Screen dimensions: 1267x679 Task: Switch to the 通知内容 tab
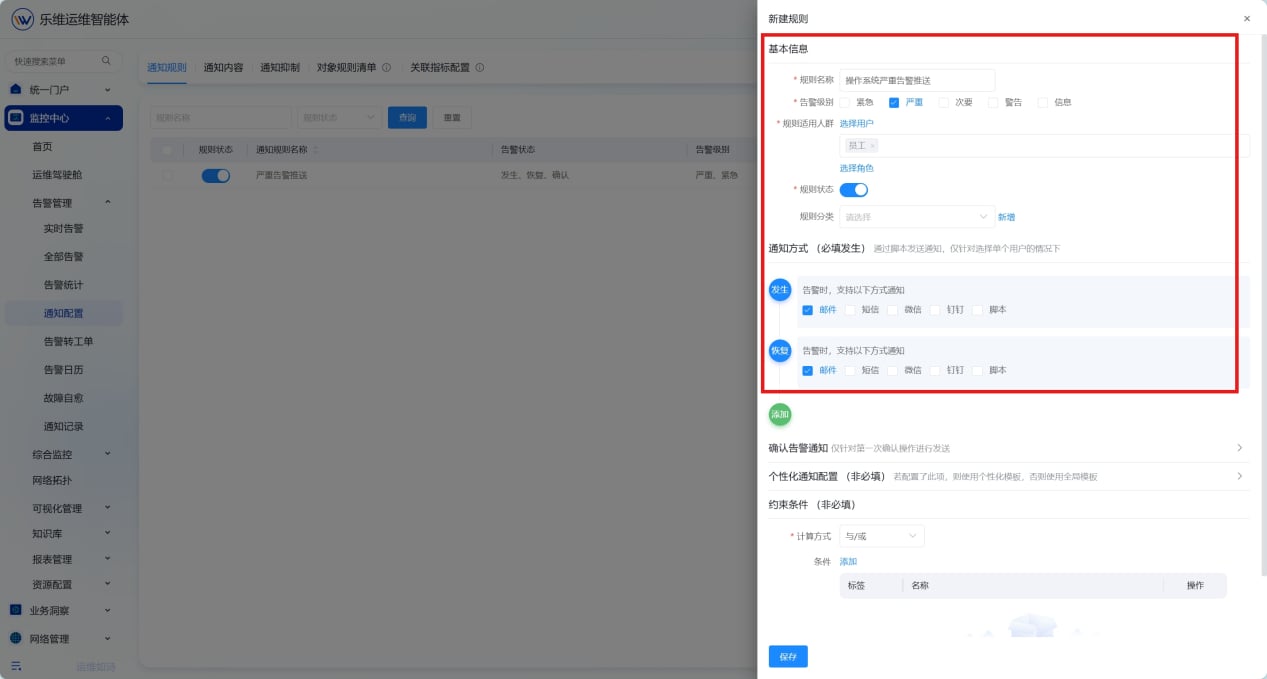coord(223,68)
